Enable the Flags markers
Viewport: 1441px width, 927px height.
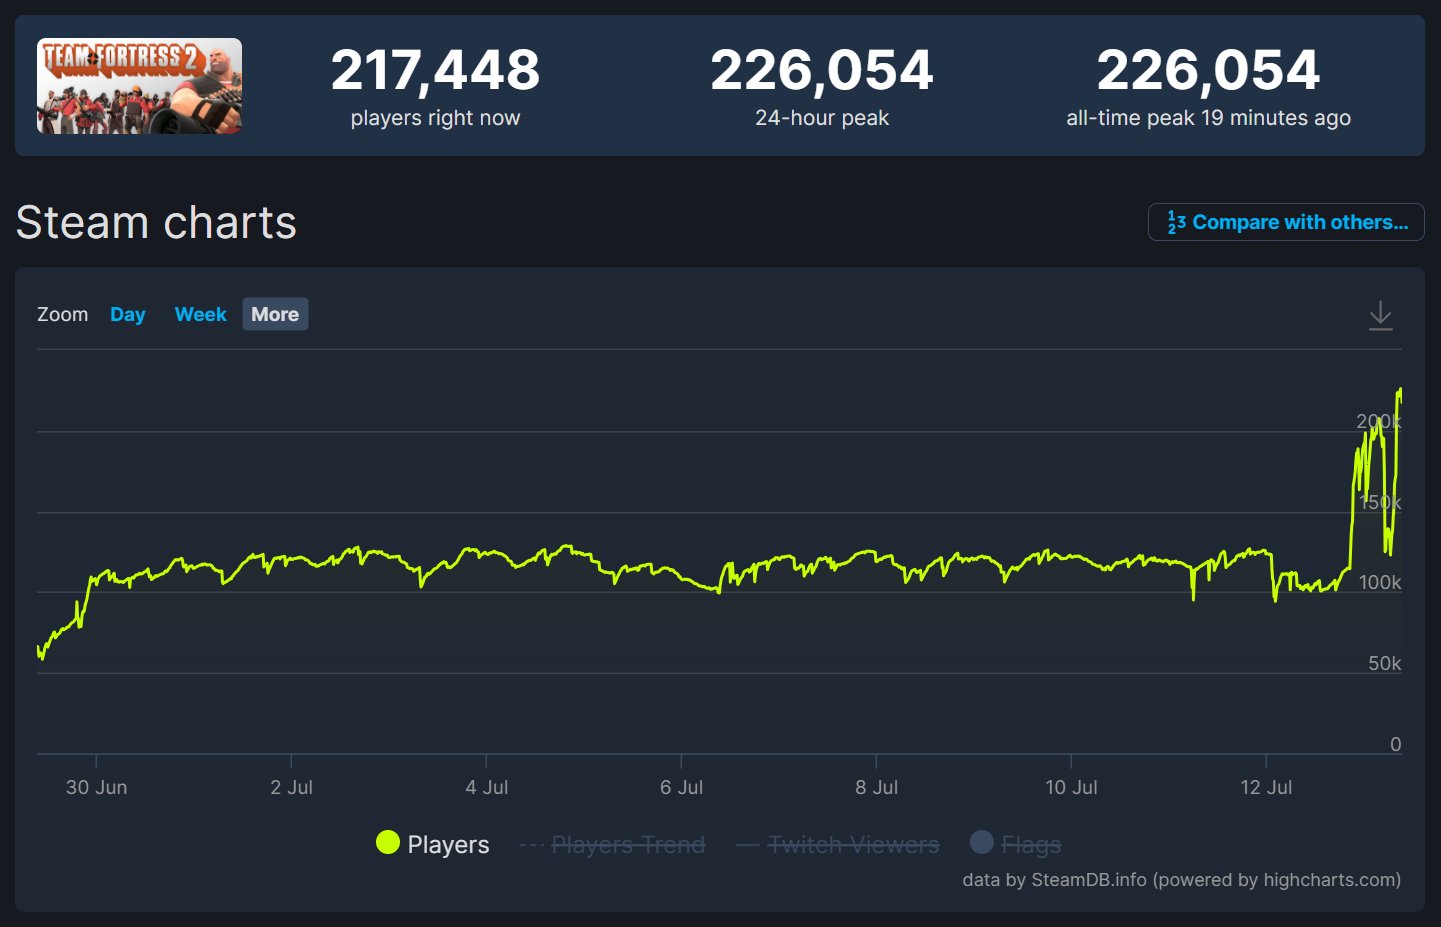click(x=1030, y=844)
